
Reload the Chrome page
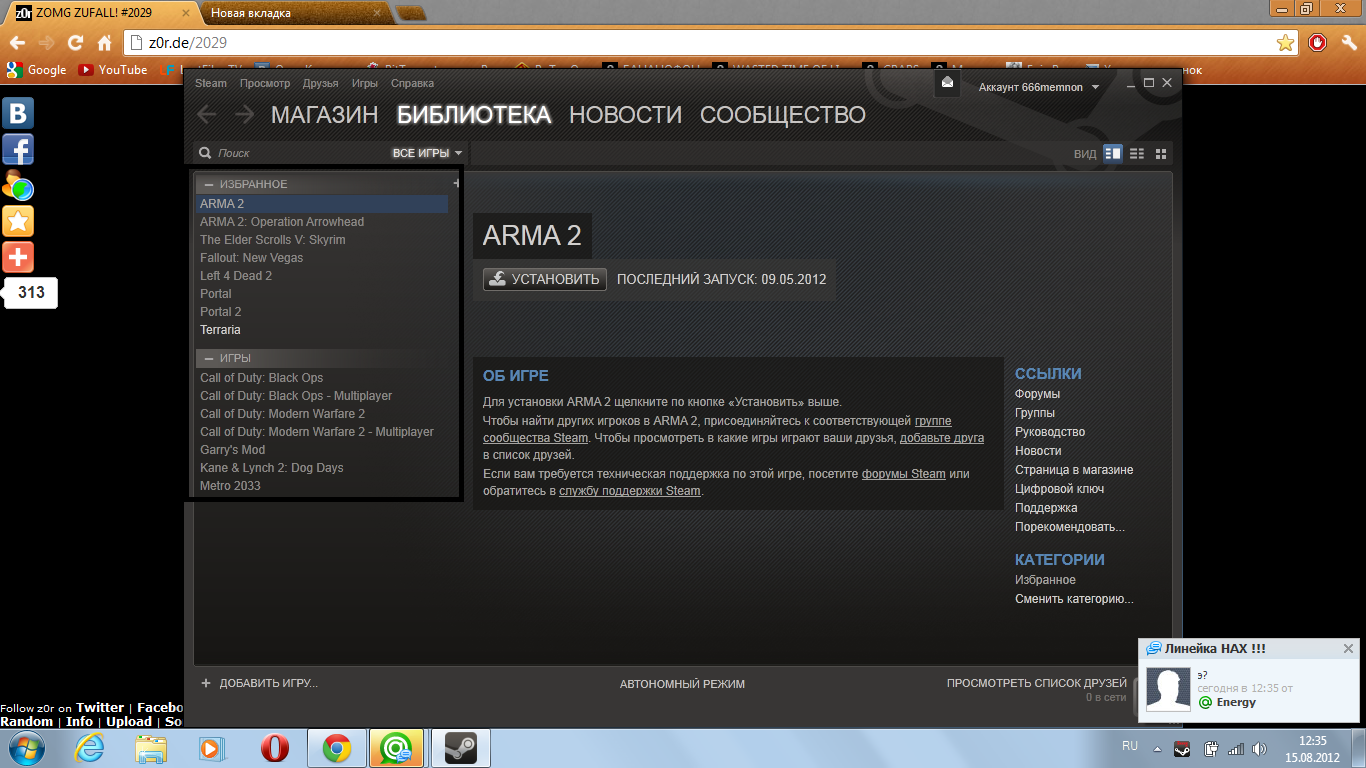click(x=75, y=43)
